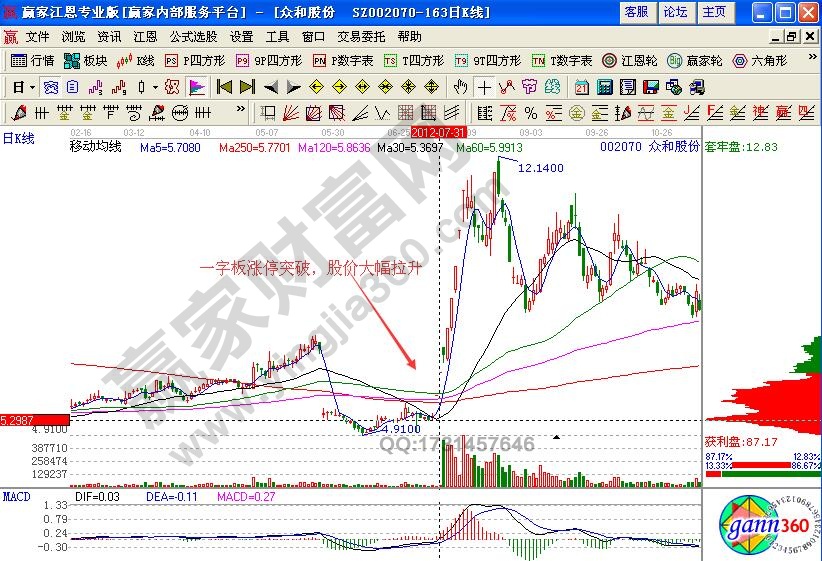Expand the candlestick style dropdown arrow
This screenshot has height=561, width=822.
coord(154,86)
